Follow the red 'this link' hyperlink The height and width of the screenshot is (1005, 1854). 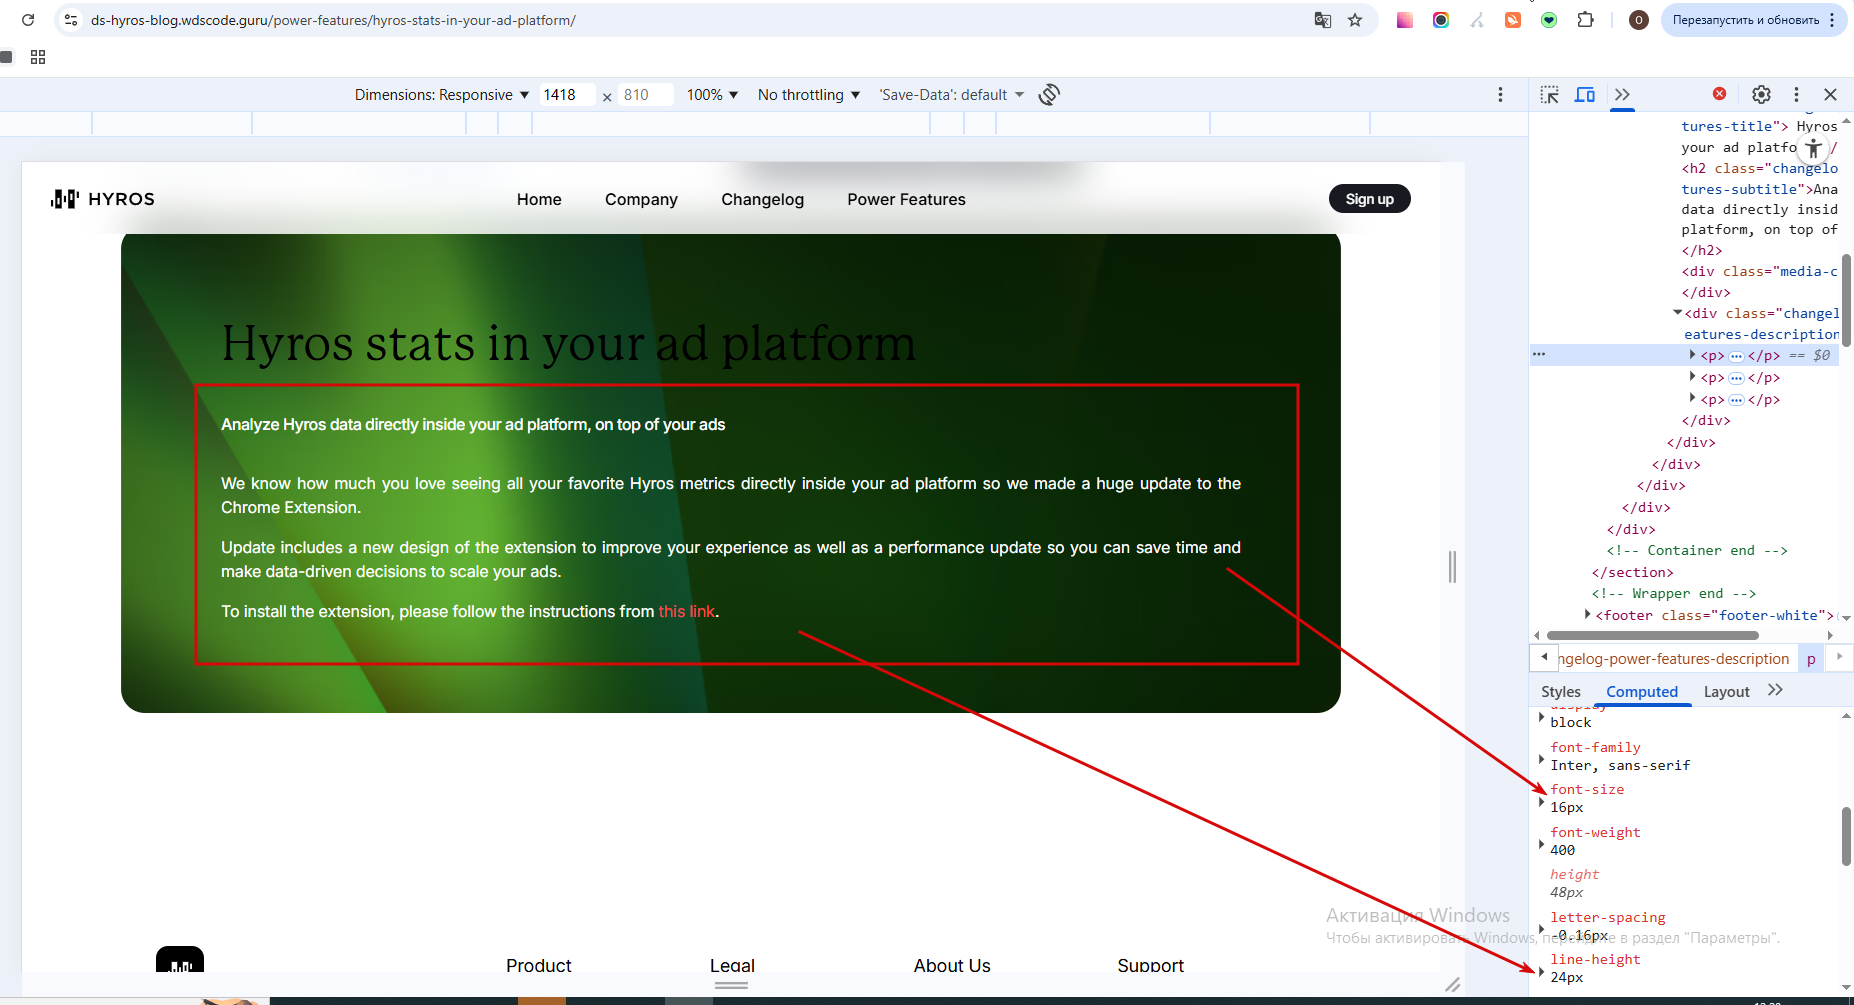[x=687, y=611]
